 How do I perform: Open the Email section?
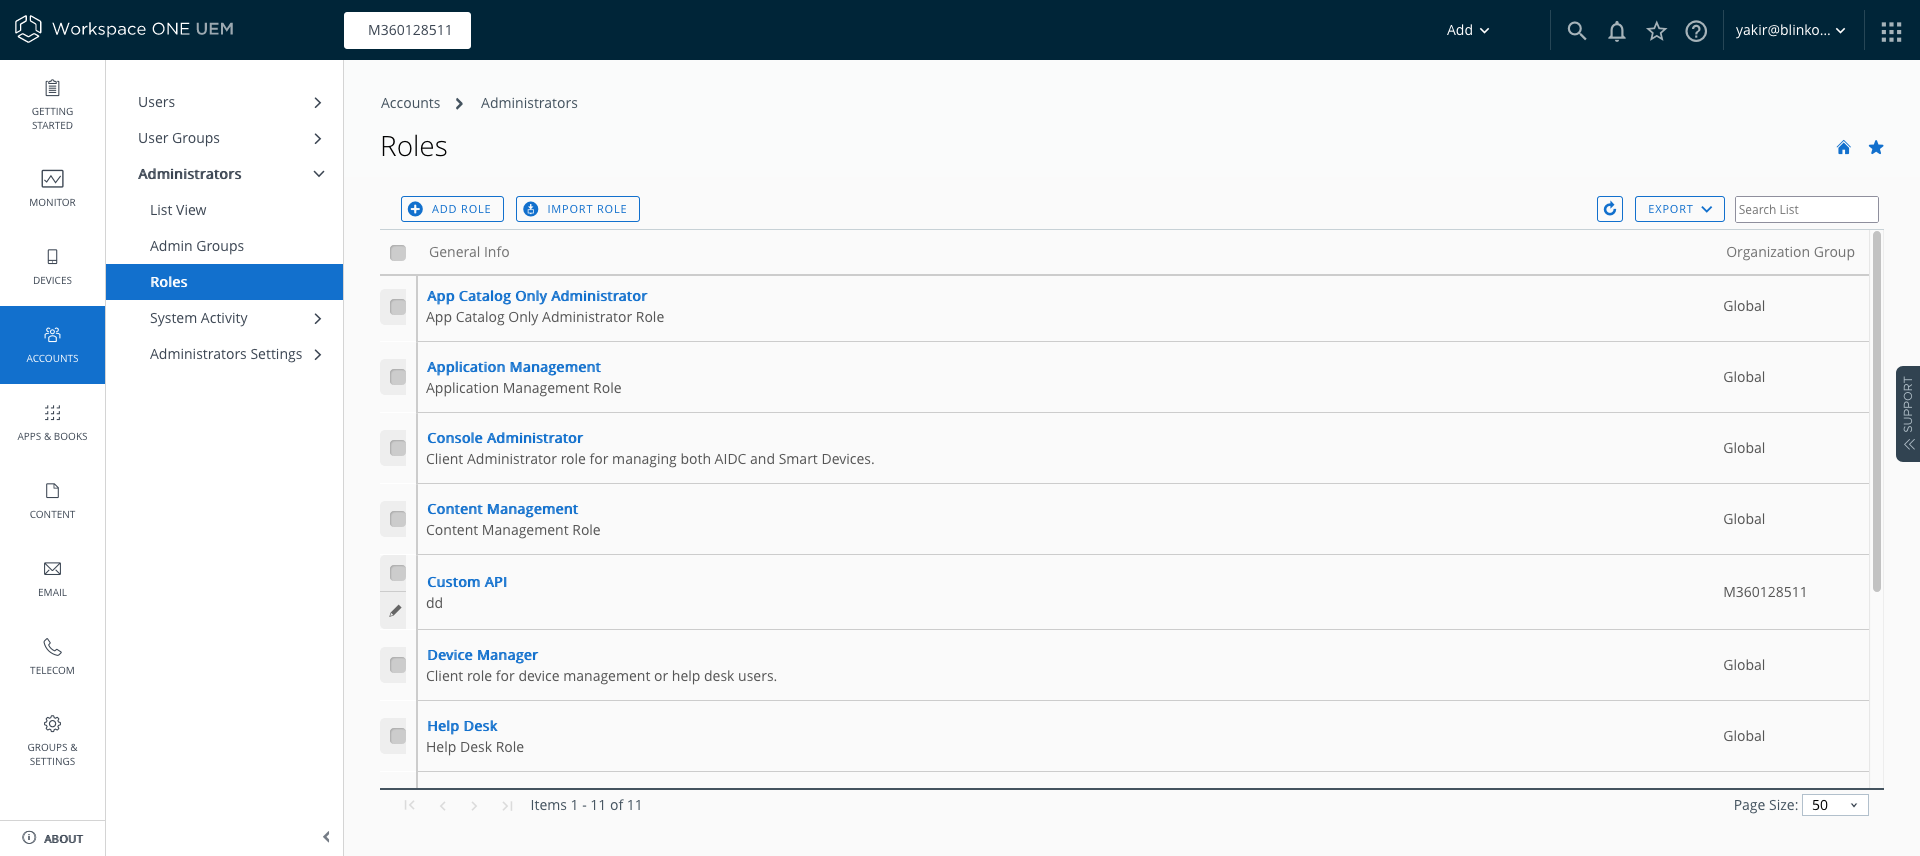[x=52, y=578]
